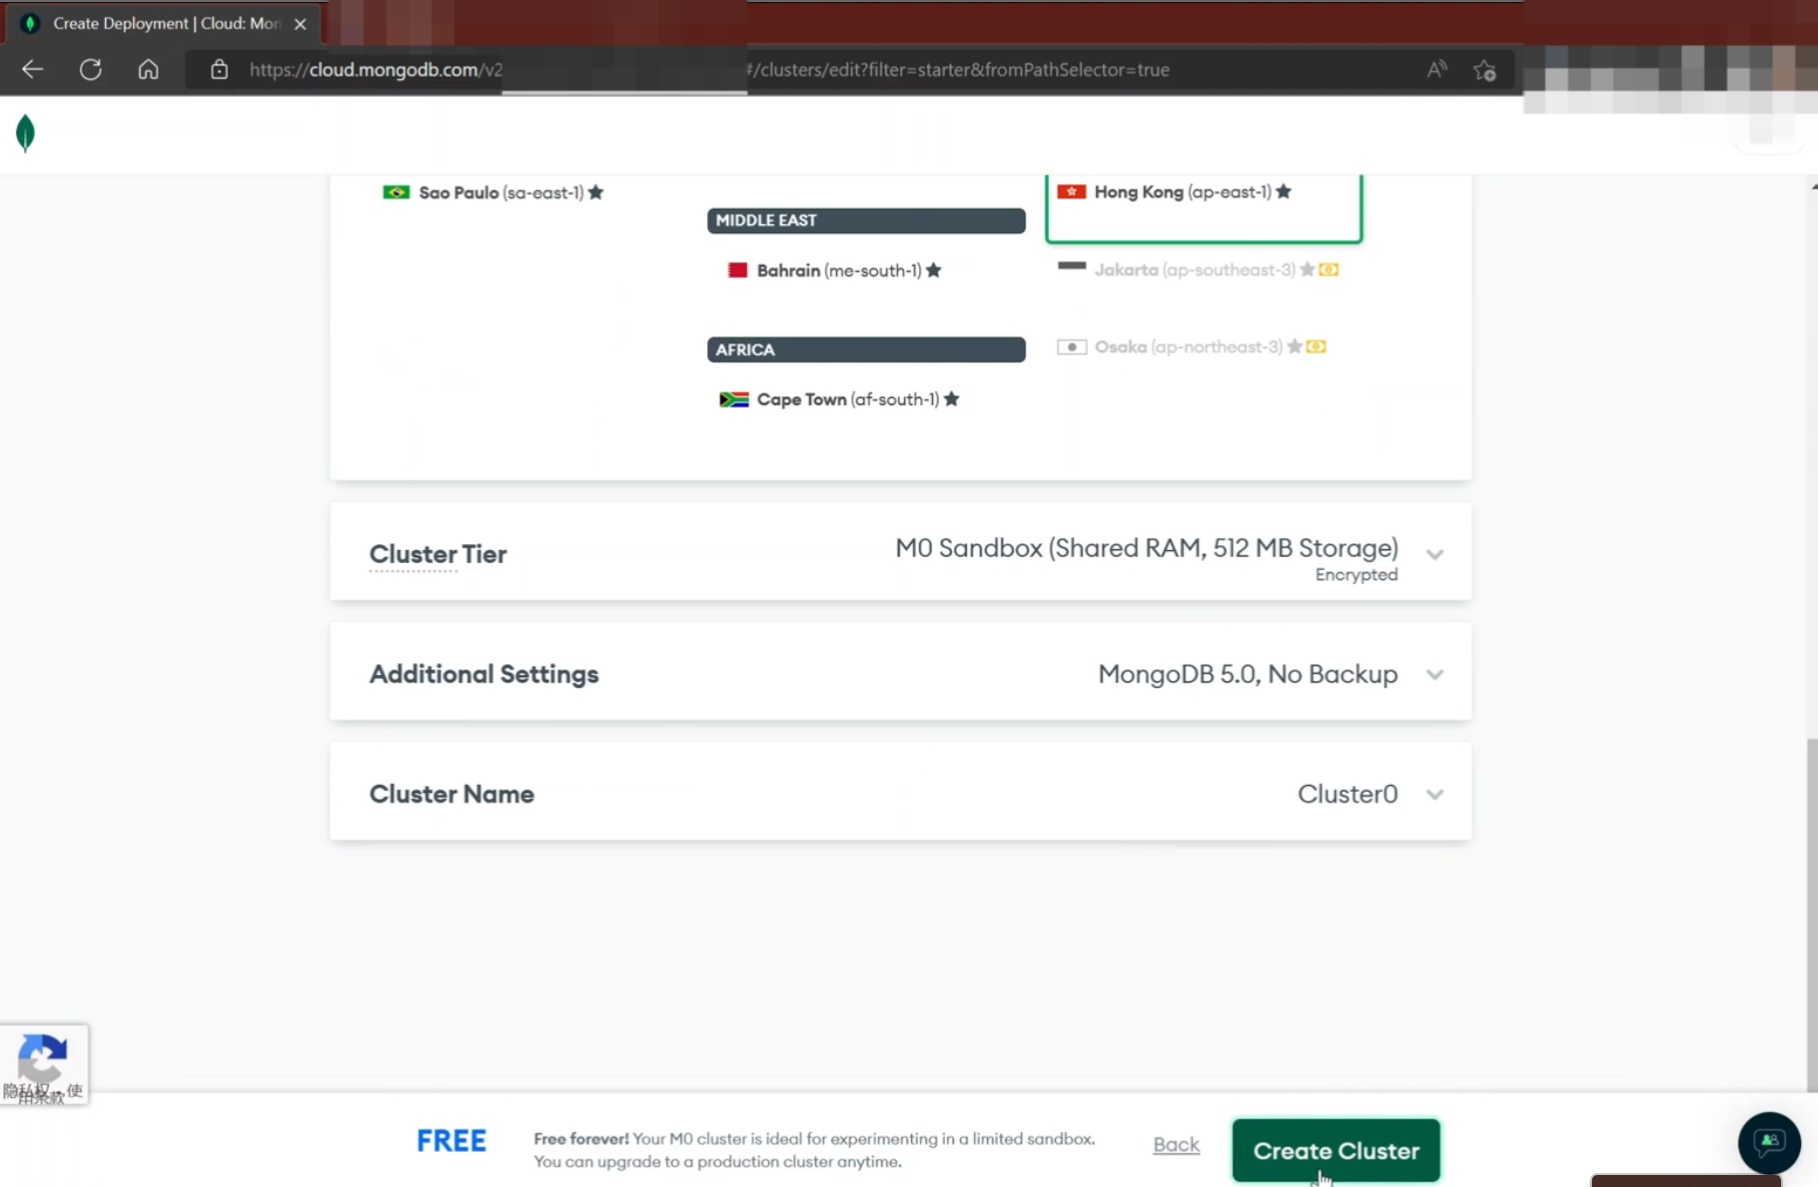Click the yellow paid-tier icon beside Jakarta
The height and width of the screenshot is (1187, 1818).
1329,269
